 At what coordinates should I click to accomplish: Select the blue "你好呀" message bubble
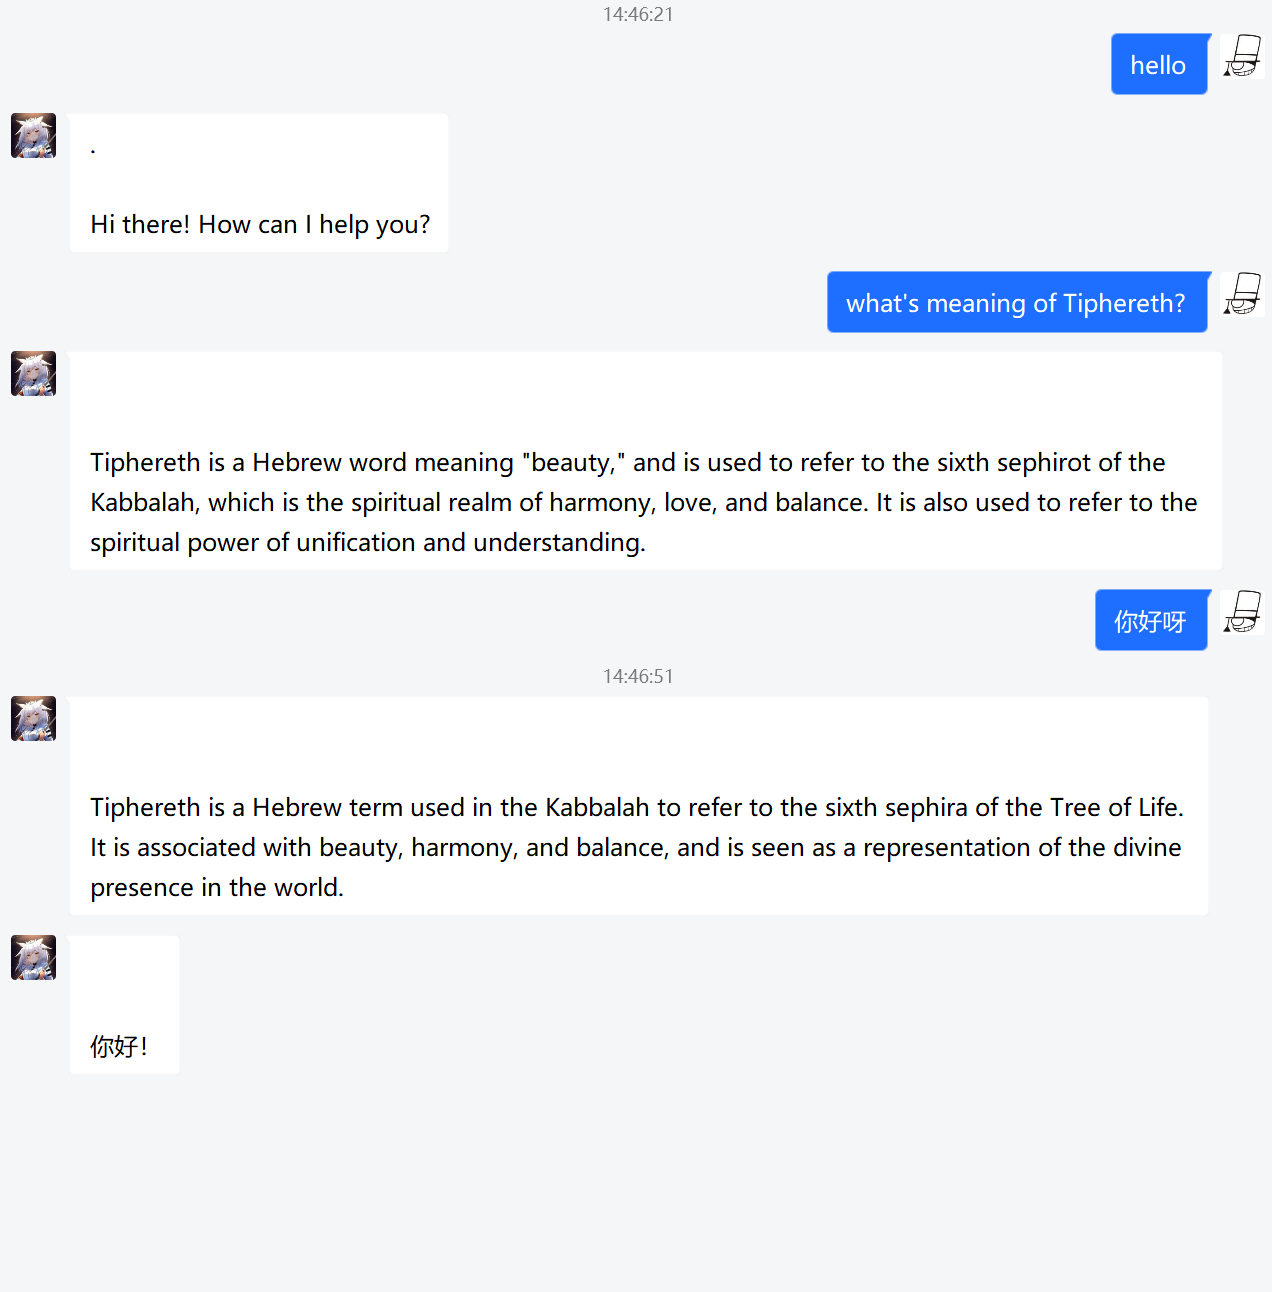tap(1150, 621)
